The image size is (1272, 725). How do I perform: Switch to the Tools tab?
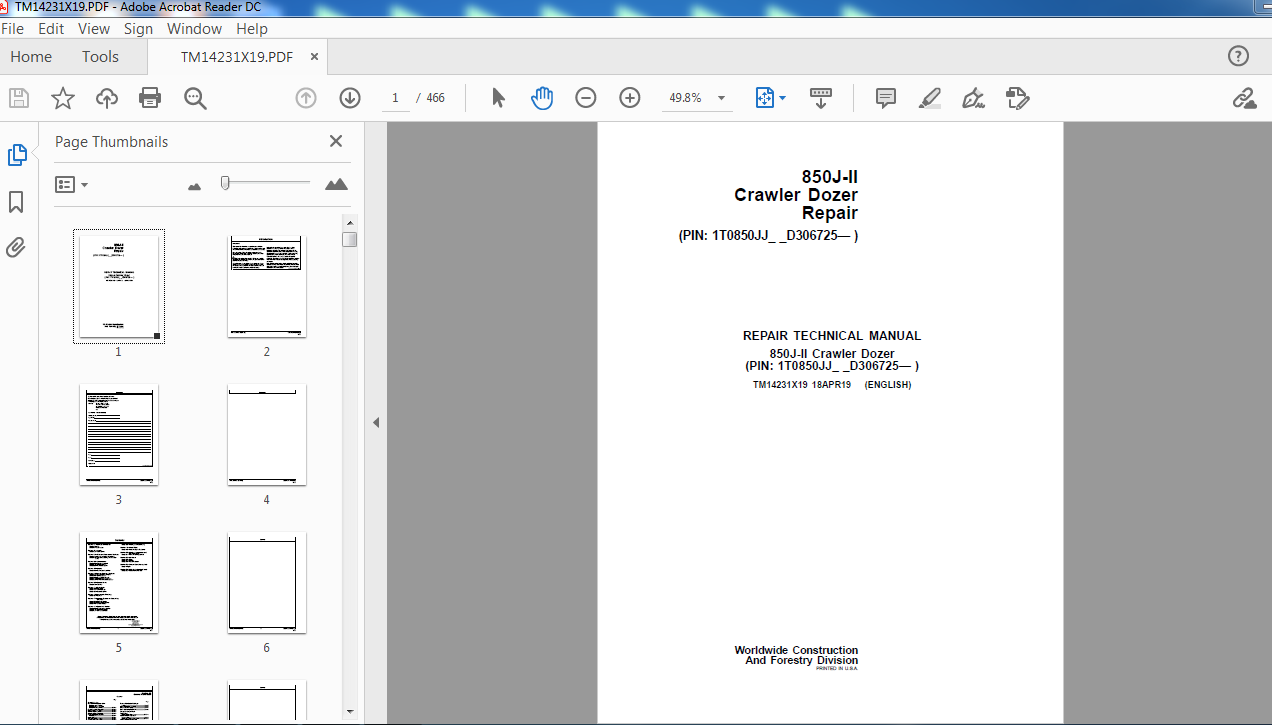pyautogui.click(x=100, y=57)
